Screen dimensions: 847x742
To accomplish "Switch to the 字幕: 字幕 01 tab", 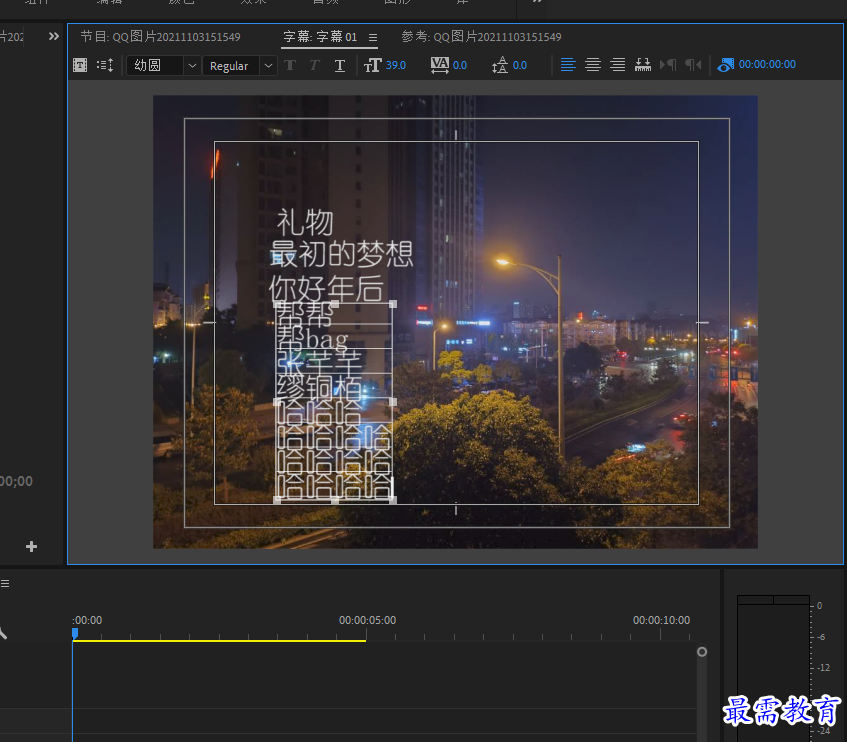I will pos(320,37).
